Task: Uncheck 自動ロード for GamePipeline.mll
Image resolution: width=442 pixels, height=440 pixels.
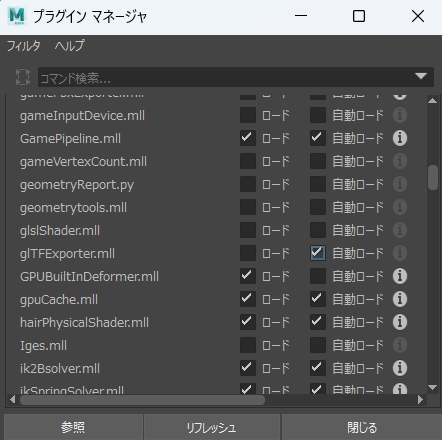Action: pos(318,138)
